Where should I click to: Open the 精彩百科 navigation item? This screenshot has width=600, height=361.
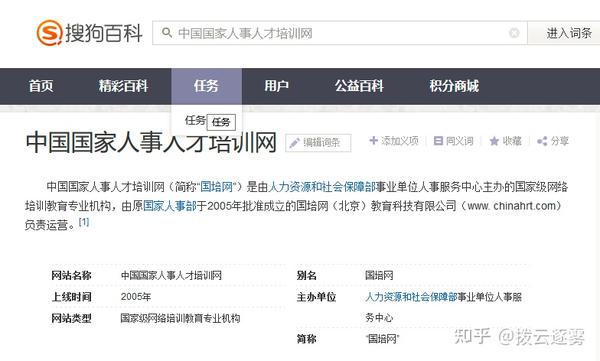click(123, 86)
